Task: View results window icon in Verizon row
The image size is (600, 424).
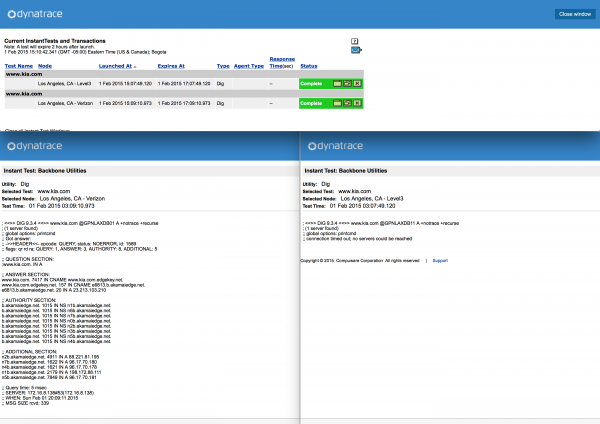Action: click(x=337, y=103)
